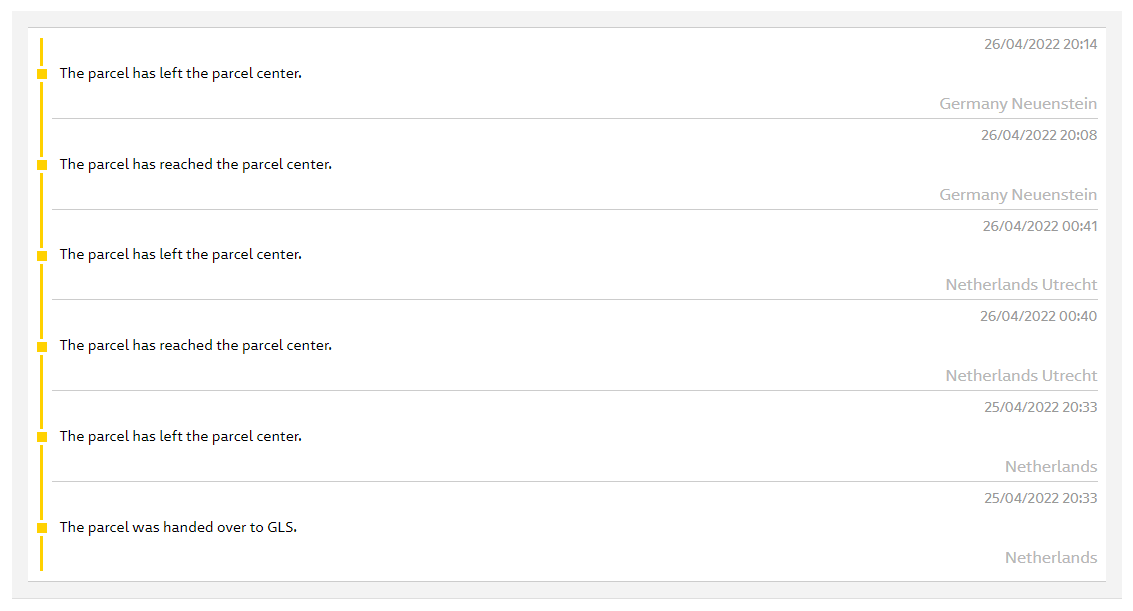The width and height of the screenshot is (1133, 611).
Task: Click the yellow marker beside Neuenstein arrival event
Action: click(42, 164)
